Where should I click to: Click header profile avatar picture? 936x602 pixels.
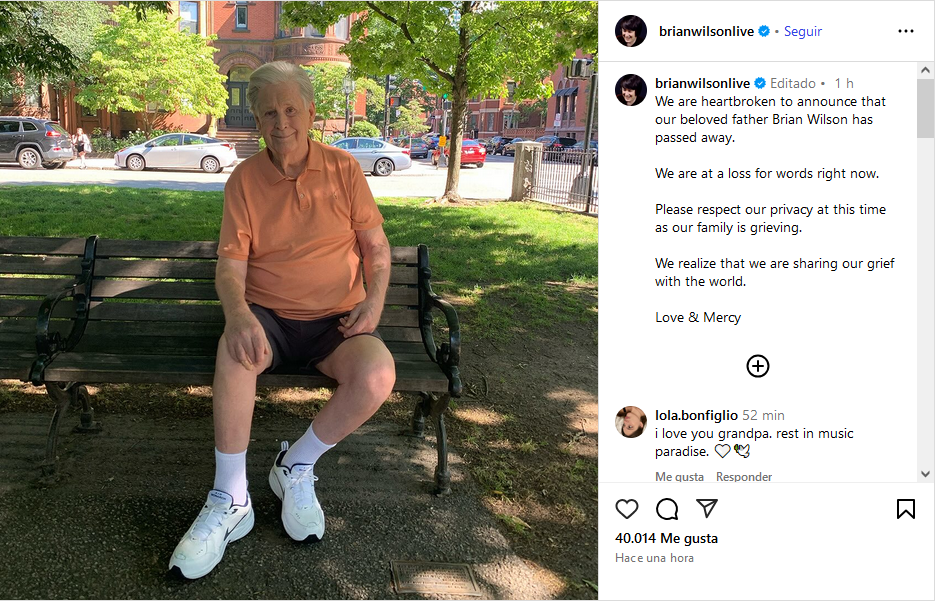click(631, 31)
